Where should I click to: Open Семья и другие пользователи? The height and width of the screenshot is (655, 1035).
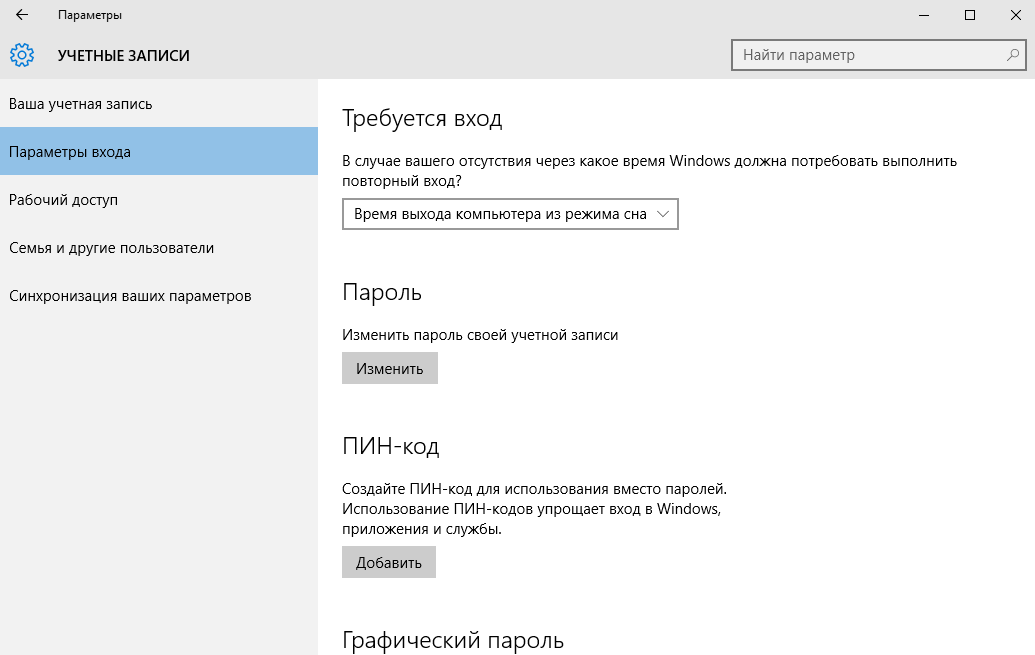(111, 248)
